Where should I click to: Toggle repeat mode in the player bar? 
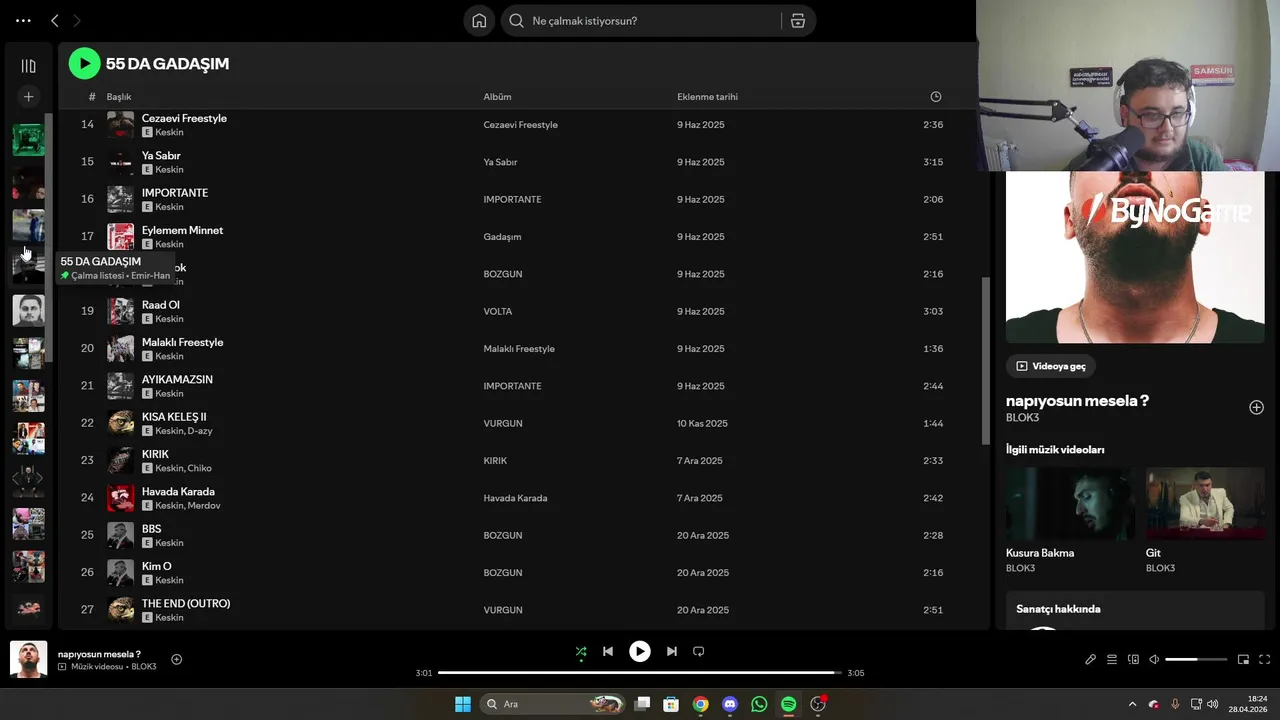[699, 651]
